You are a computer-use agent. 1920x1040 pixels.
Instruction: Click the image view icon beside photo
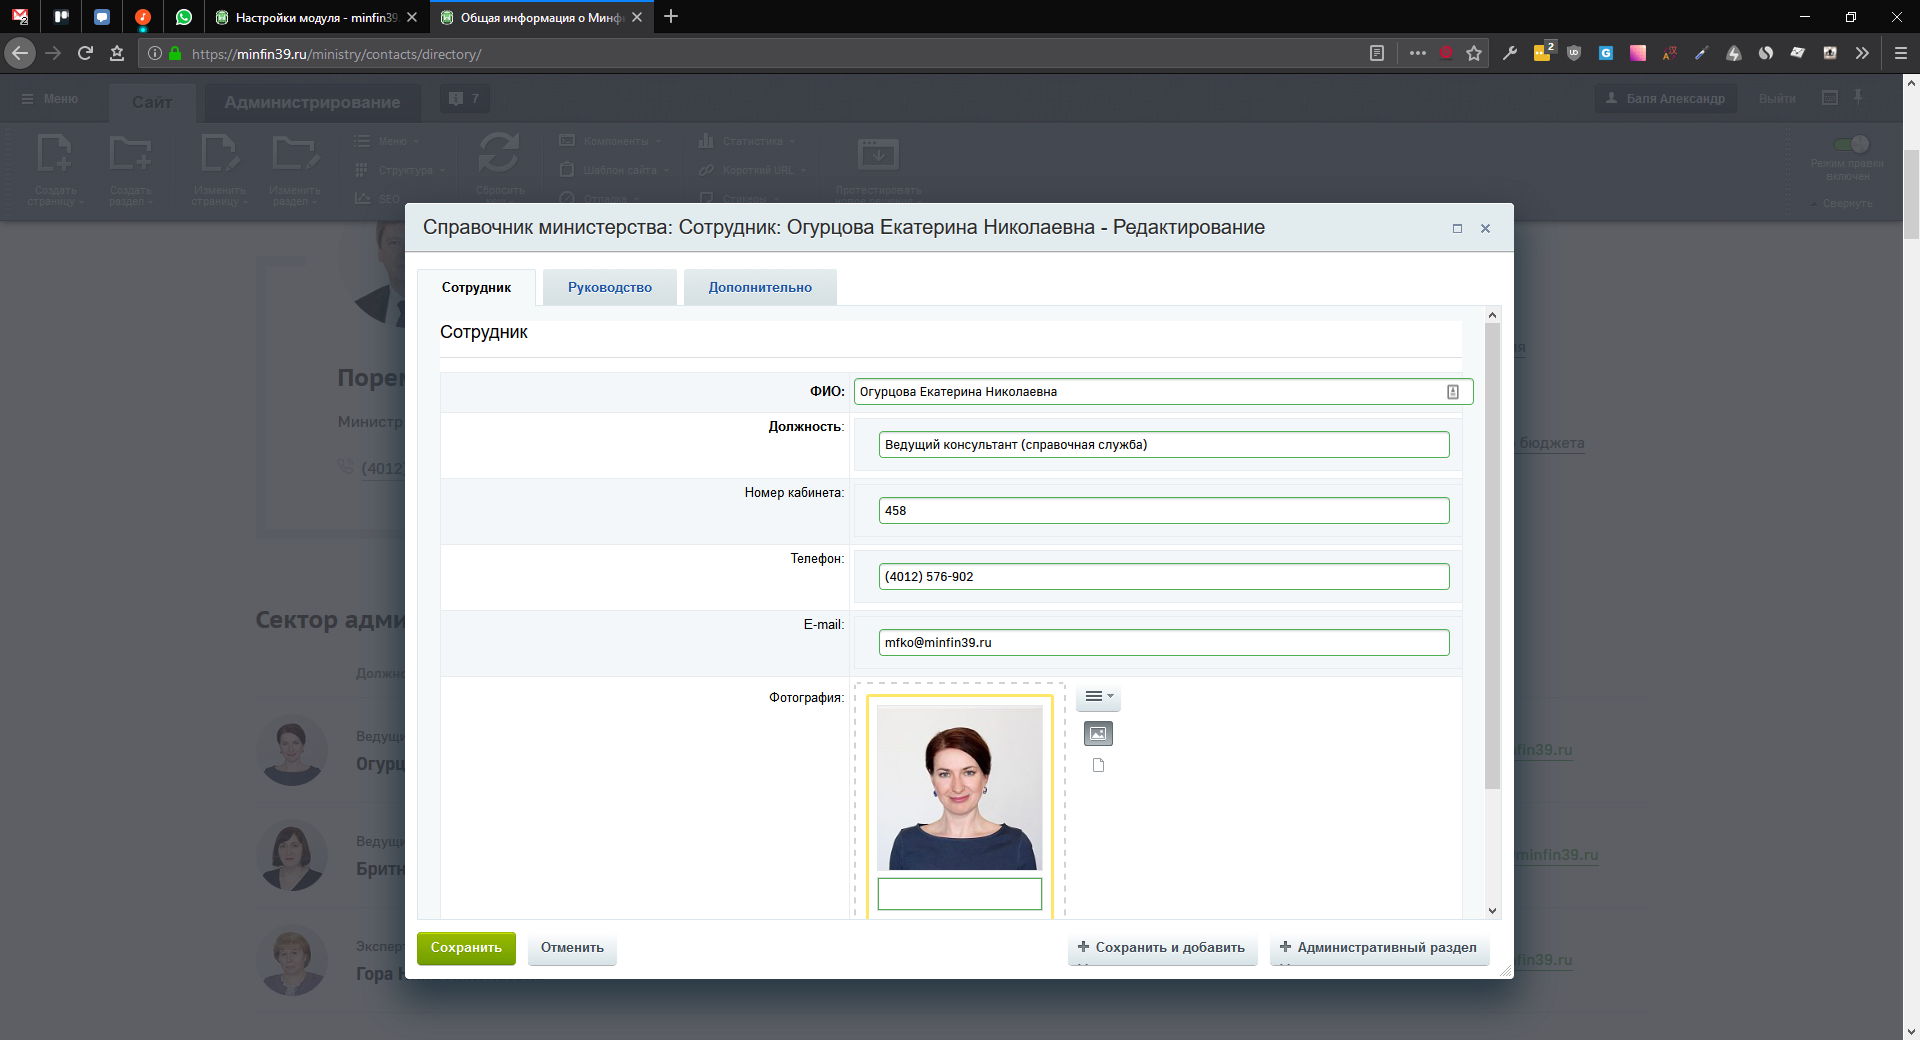tap(1098, 734)
